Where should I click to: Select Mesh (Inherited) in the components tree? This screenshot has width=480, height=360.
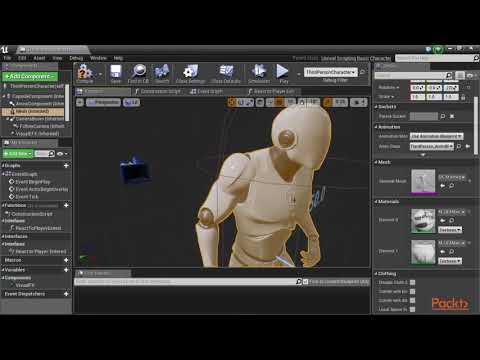coord(33,111)
